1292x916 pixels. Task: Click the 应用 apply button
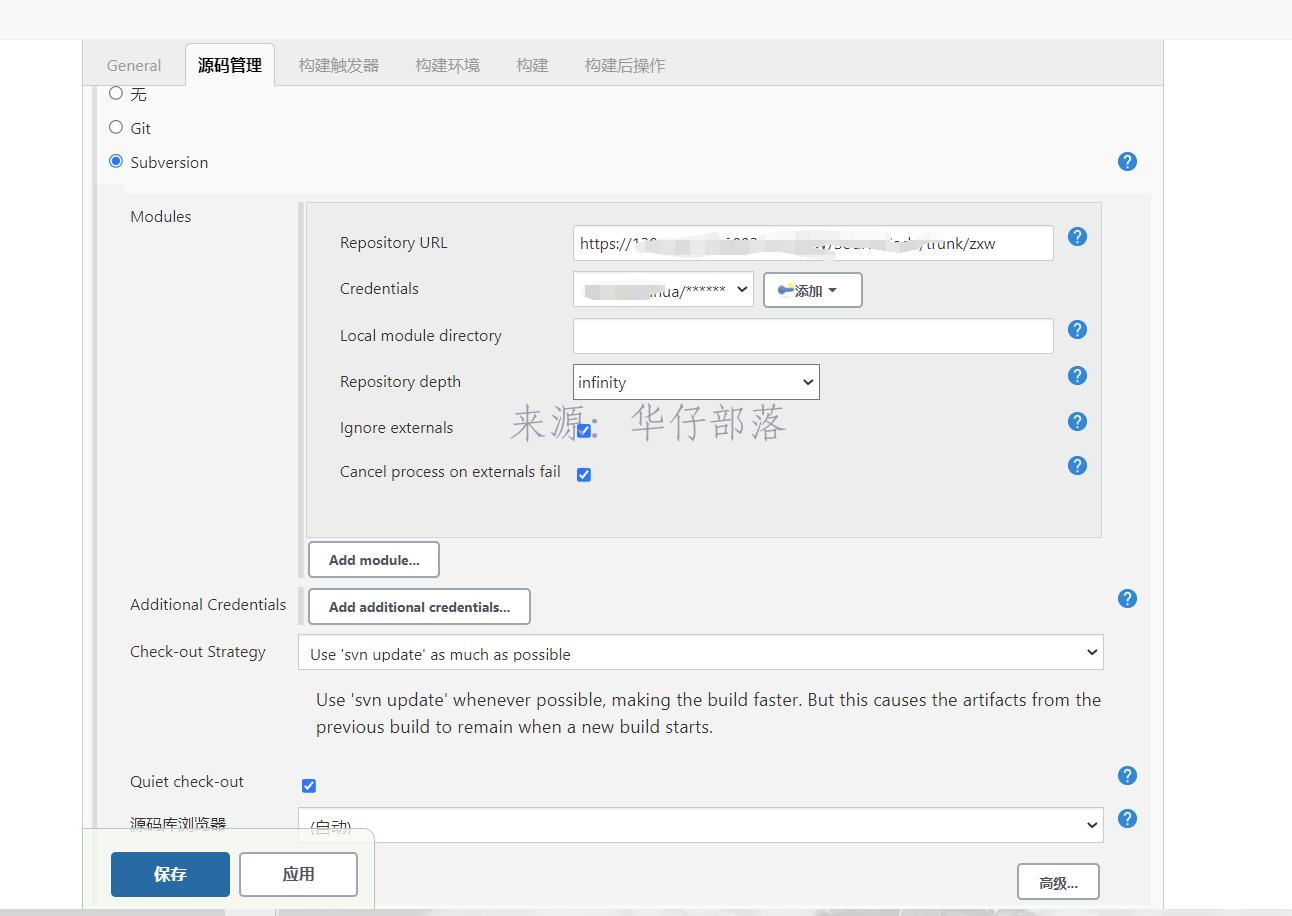point(298,874)
